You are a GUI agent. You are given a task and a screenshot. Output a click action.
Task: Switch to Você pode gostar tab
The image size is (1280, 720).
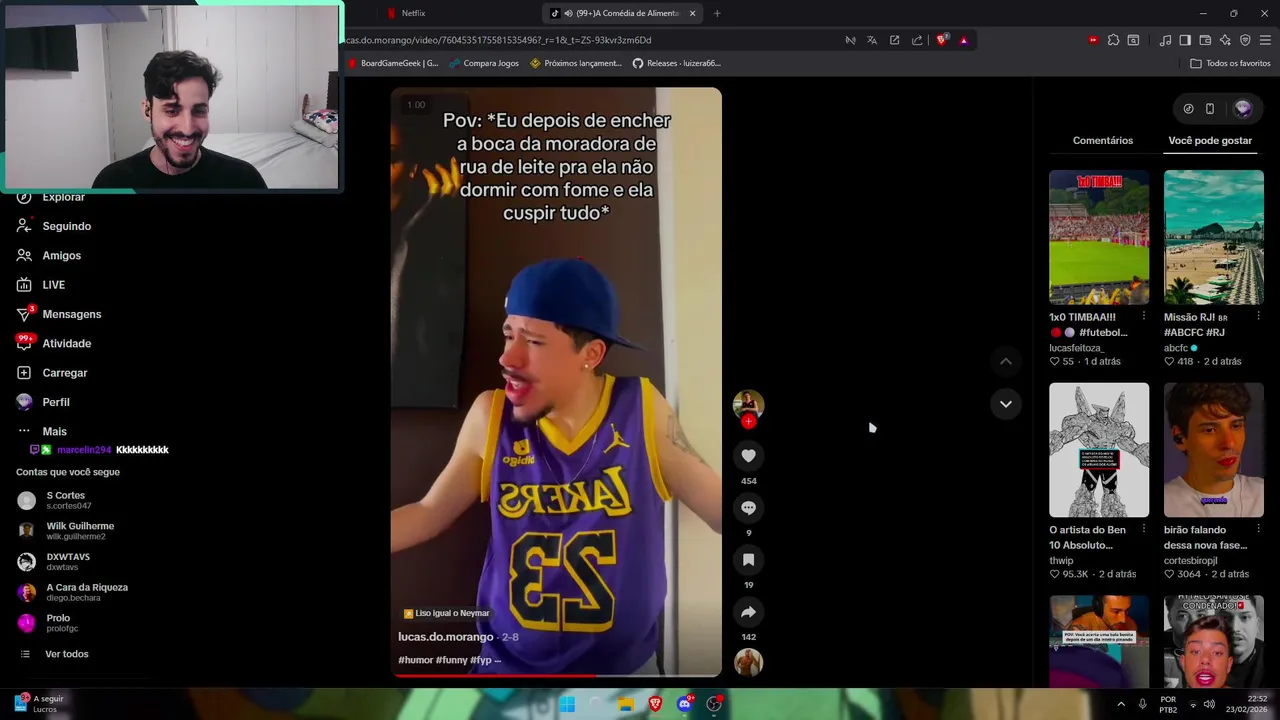coord(1210,141)
